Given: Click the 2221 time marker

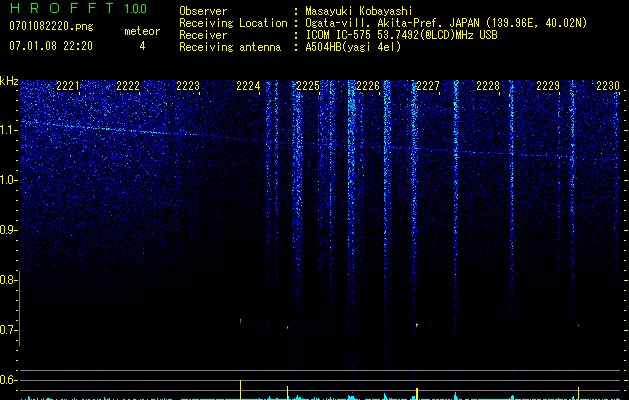Looking at the screenshot, I should (x=68, y=86).
